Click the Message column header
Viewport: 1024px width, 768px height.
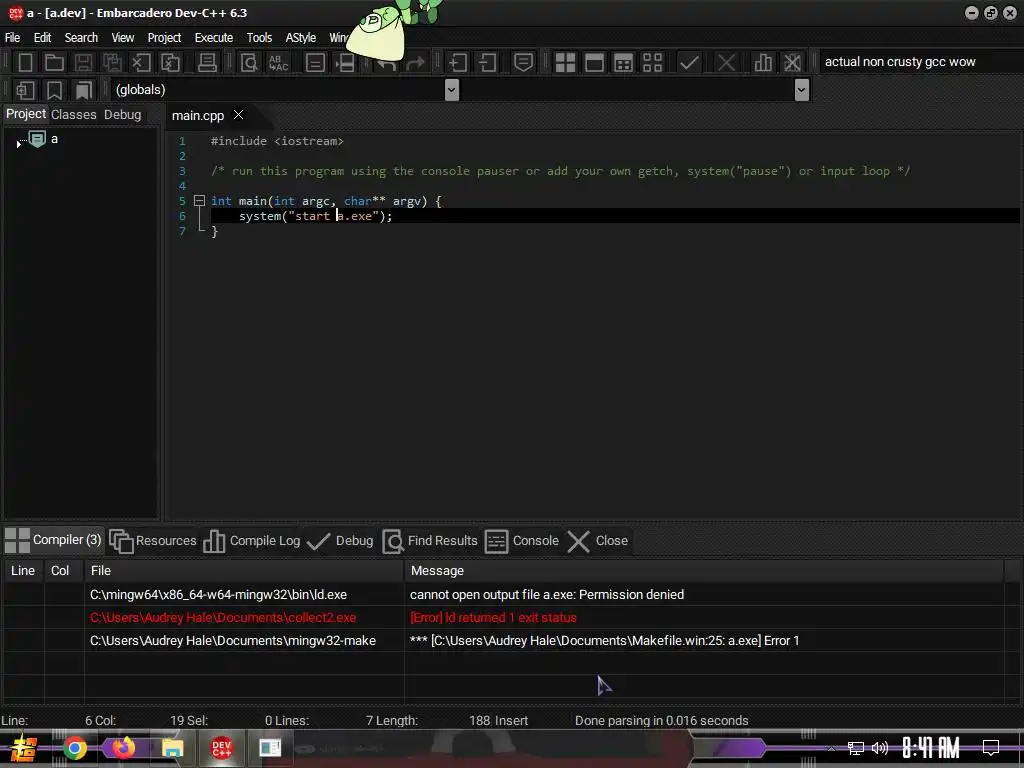click(x=704, y=571)
